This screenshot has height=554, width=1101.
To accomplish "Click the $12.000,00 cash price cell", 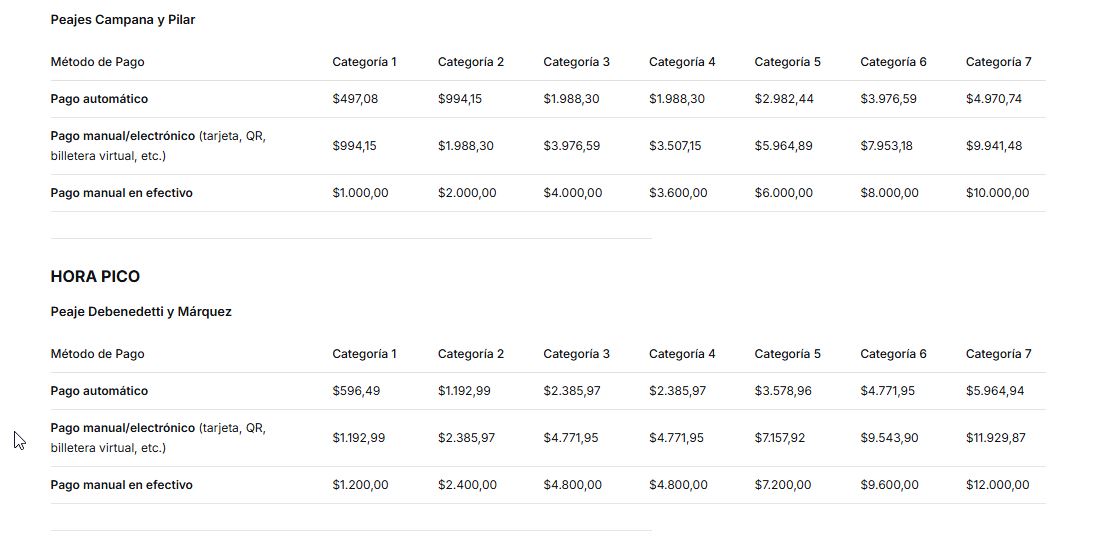I will pos(997,485).
